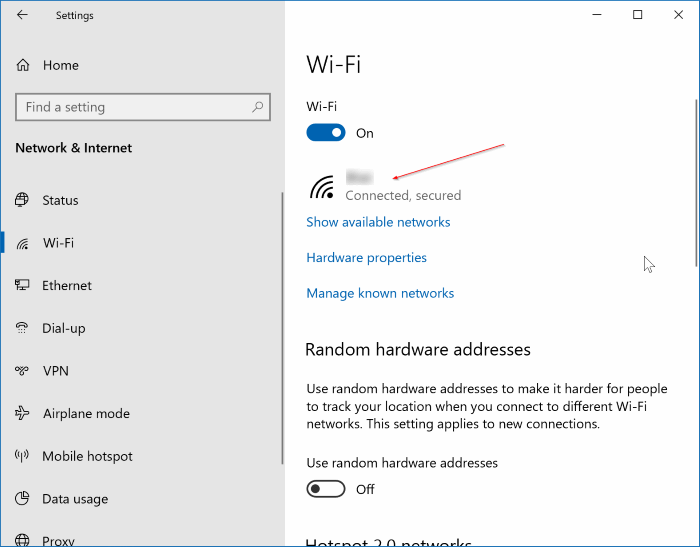Click the Mobile hotspot antenna icon
This screenshot has height=547, width=700.
pos(22,455)
